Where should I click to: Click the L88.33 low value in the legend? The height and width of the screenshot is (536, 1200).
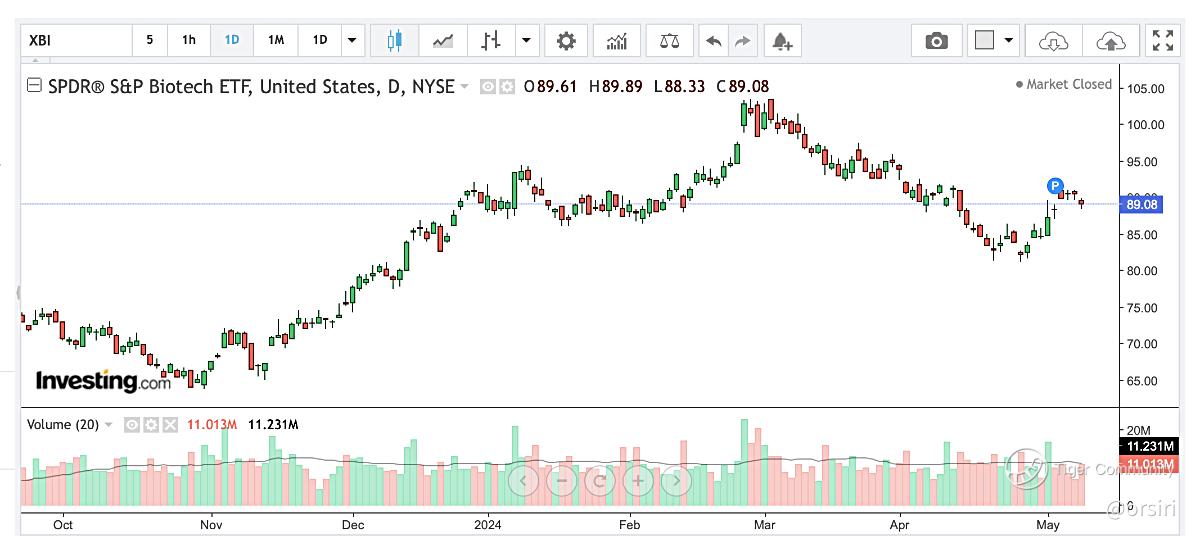680,86
